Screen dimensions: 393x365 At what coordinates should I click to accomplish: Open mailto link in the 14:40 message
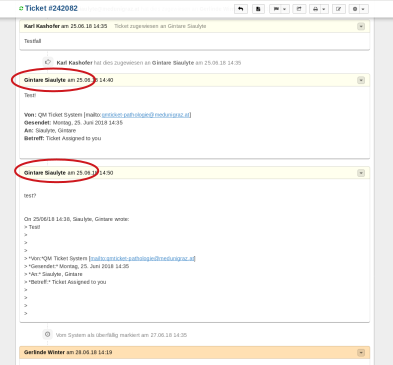coord(146,115)
